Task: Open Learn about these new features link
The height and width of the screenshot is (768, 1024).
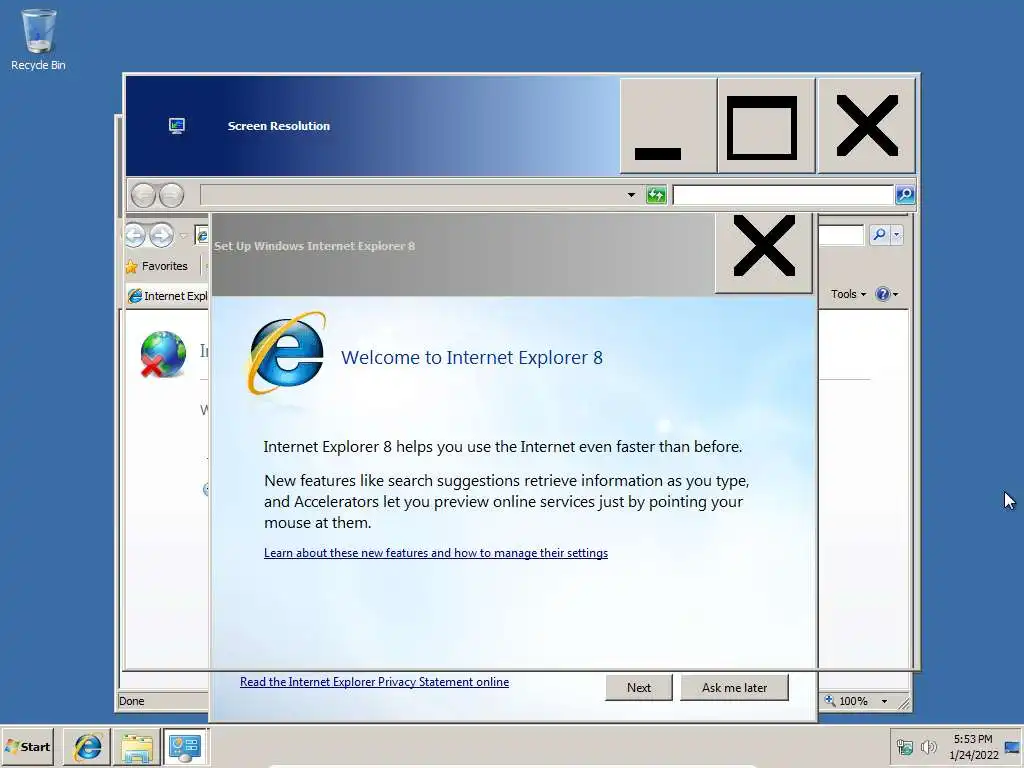Action: pyautogui.click(x=436, y=552)
